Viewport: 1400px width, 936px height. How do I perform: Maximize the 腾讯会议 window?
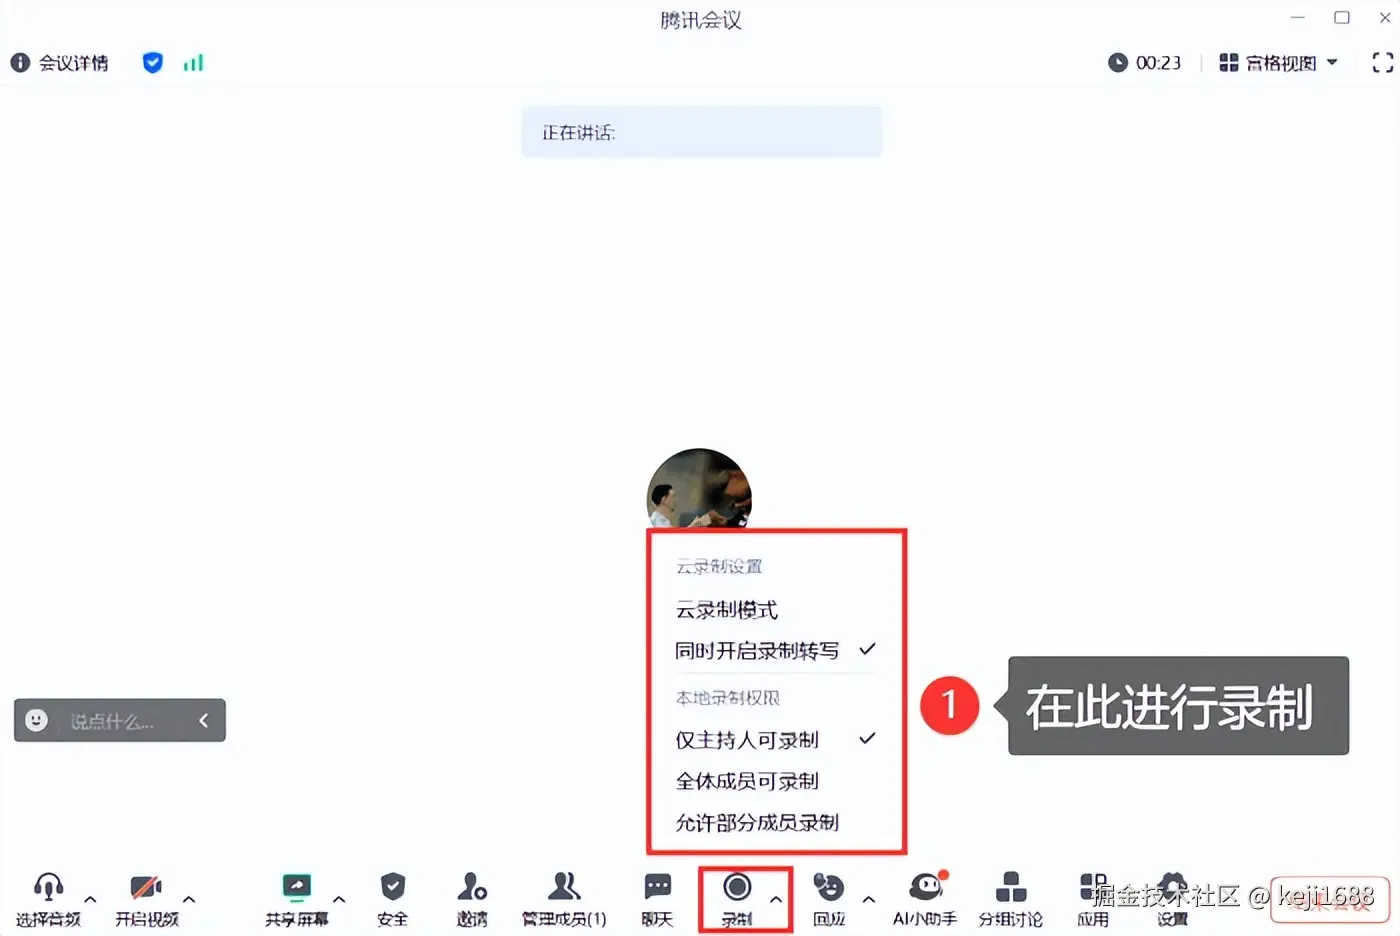coord(1342,18)
